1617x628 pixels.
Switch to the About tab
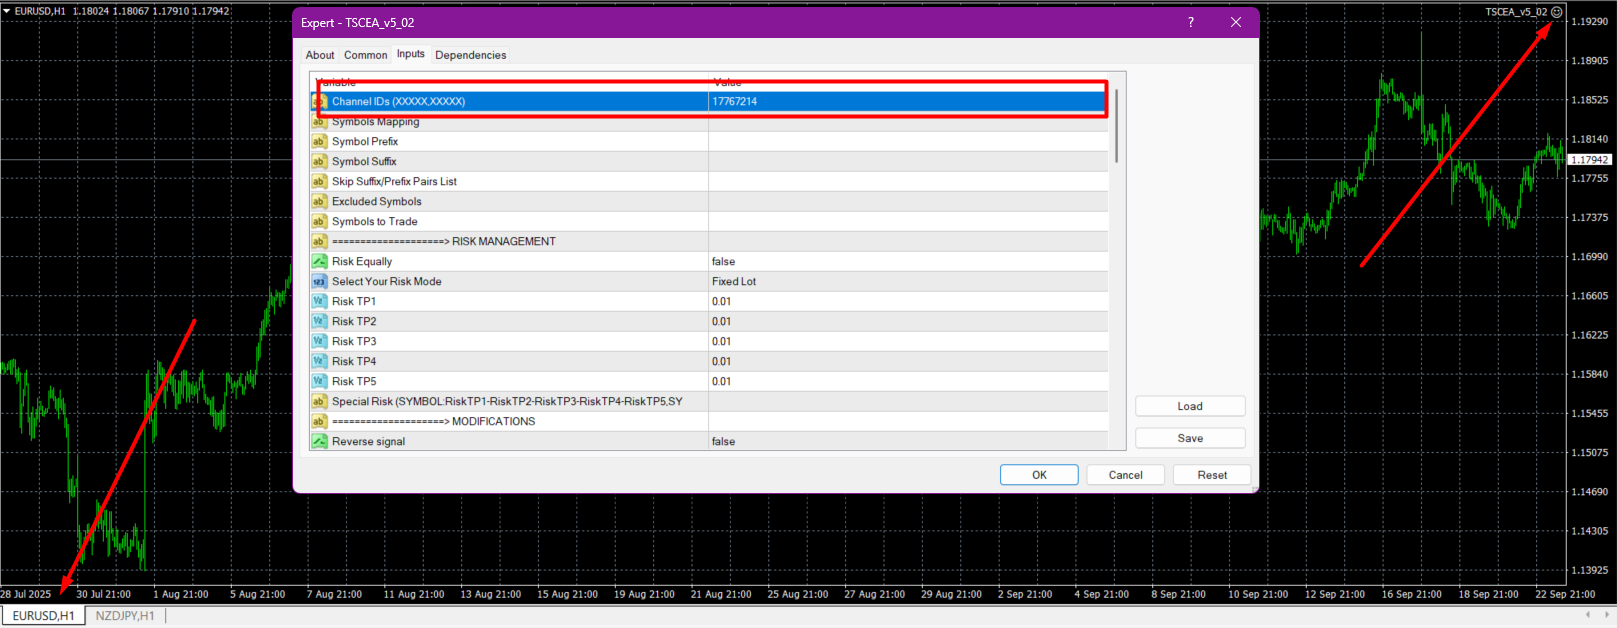[320, 55]
